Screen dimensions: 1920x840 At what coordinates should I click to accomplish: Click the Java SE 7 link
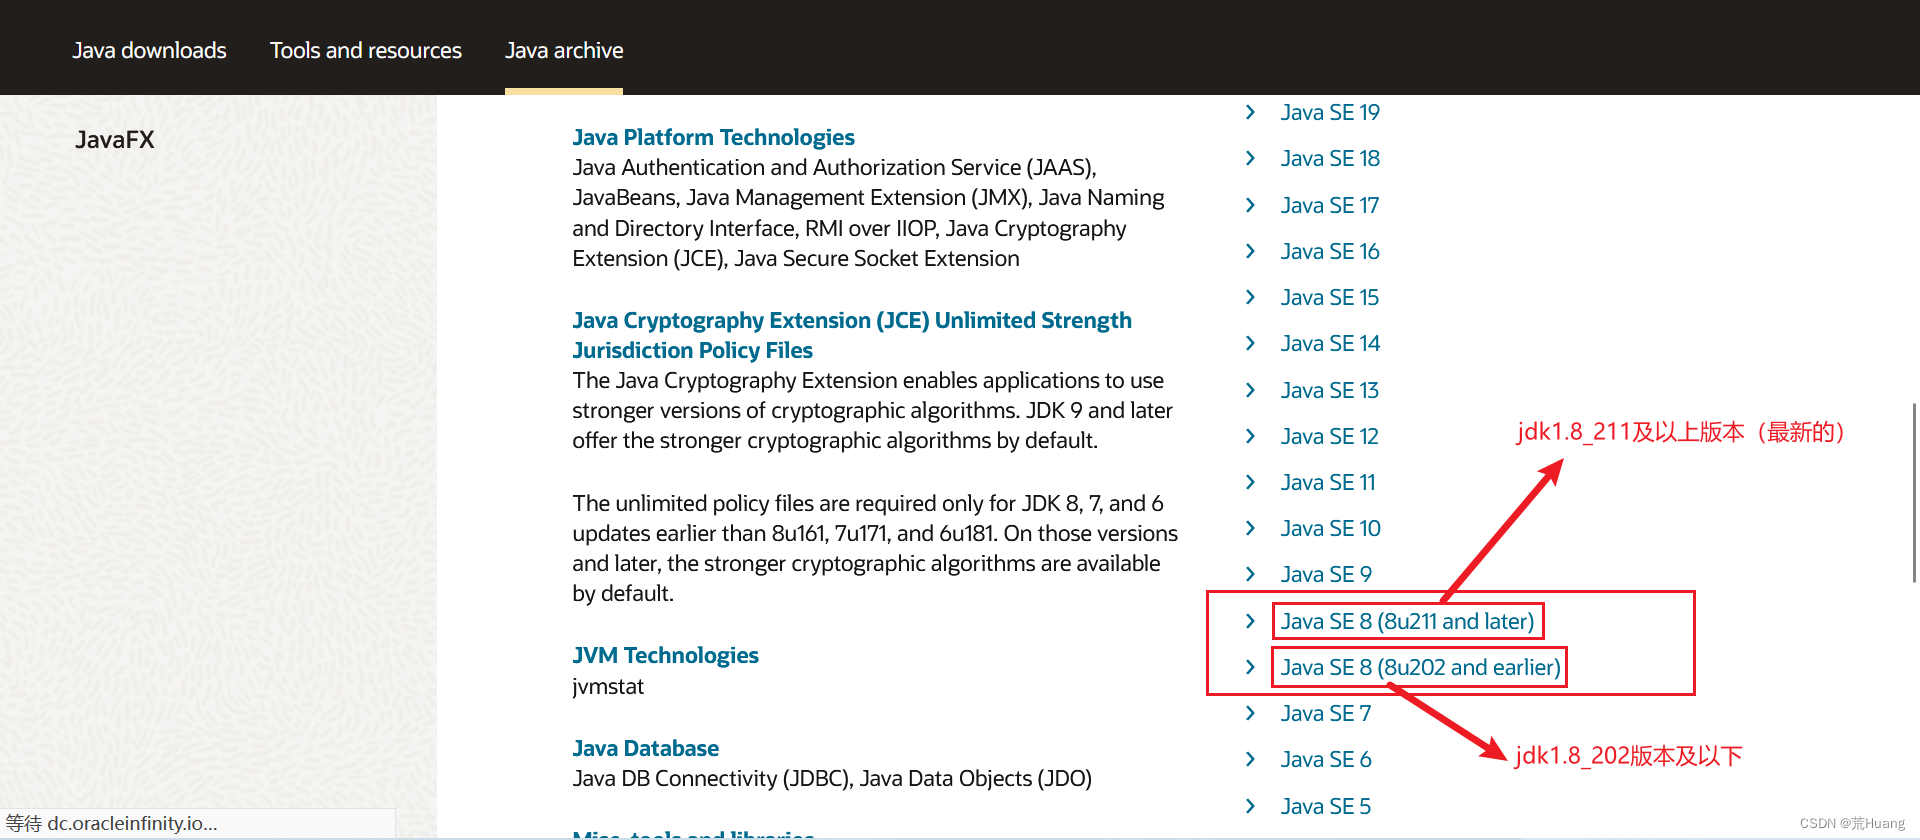tap(1326, 713)
